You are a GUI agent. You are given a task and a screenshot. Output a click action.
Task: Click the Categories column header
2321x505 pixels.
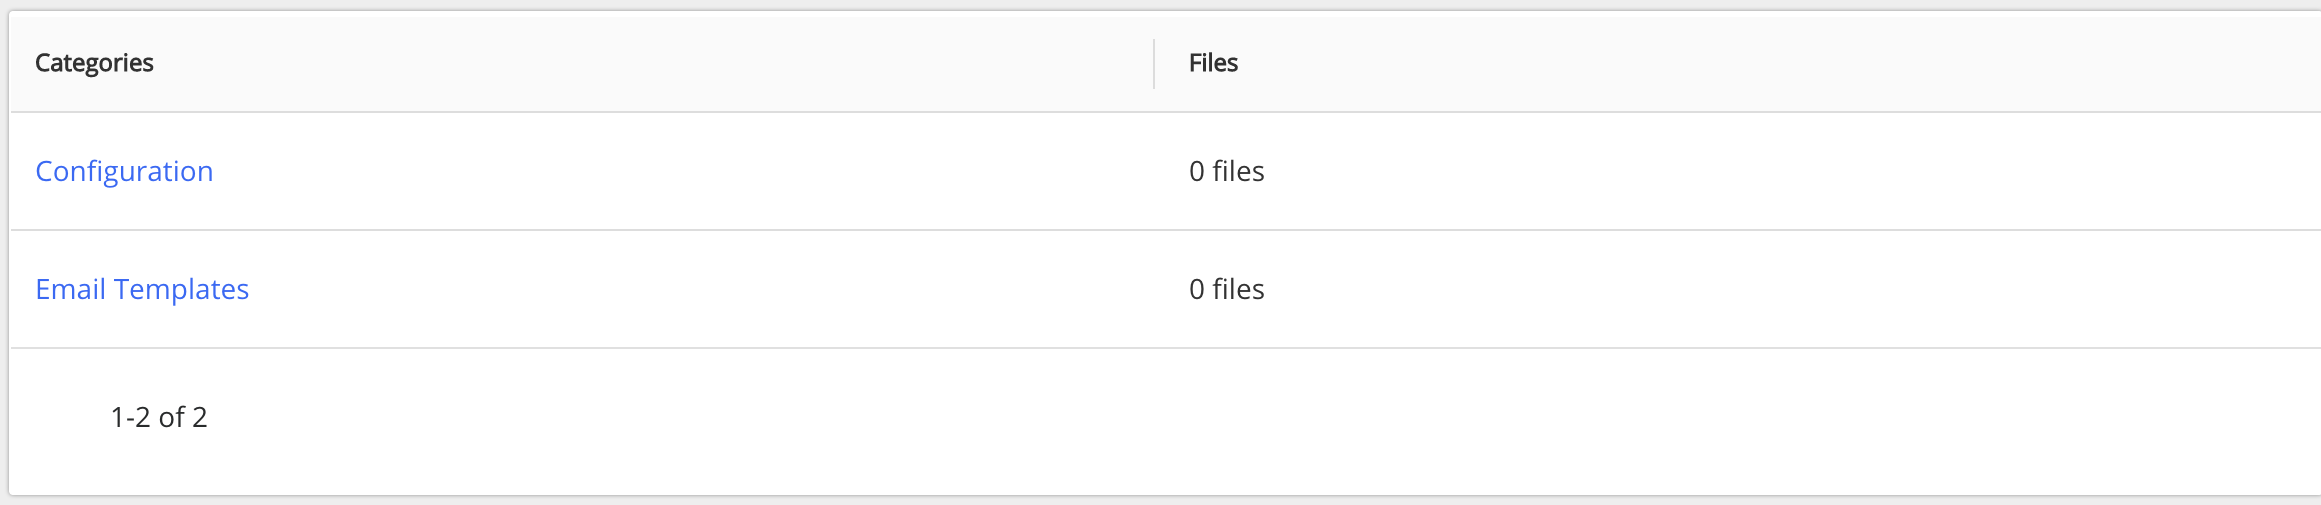coord(94,63)
